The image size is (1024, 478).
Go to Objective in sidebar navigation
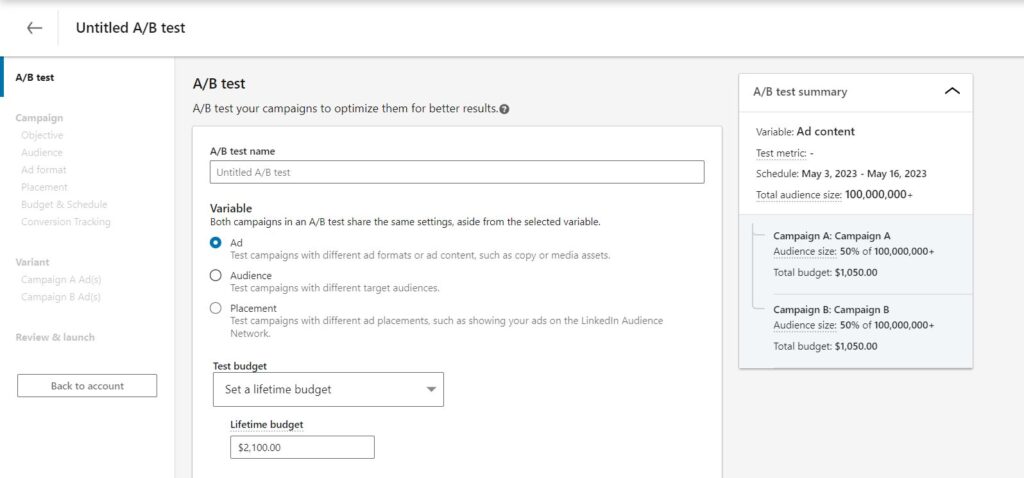(42, 135)
